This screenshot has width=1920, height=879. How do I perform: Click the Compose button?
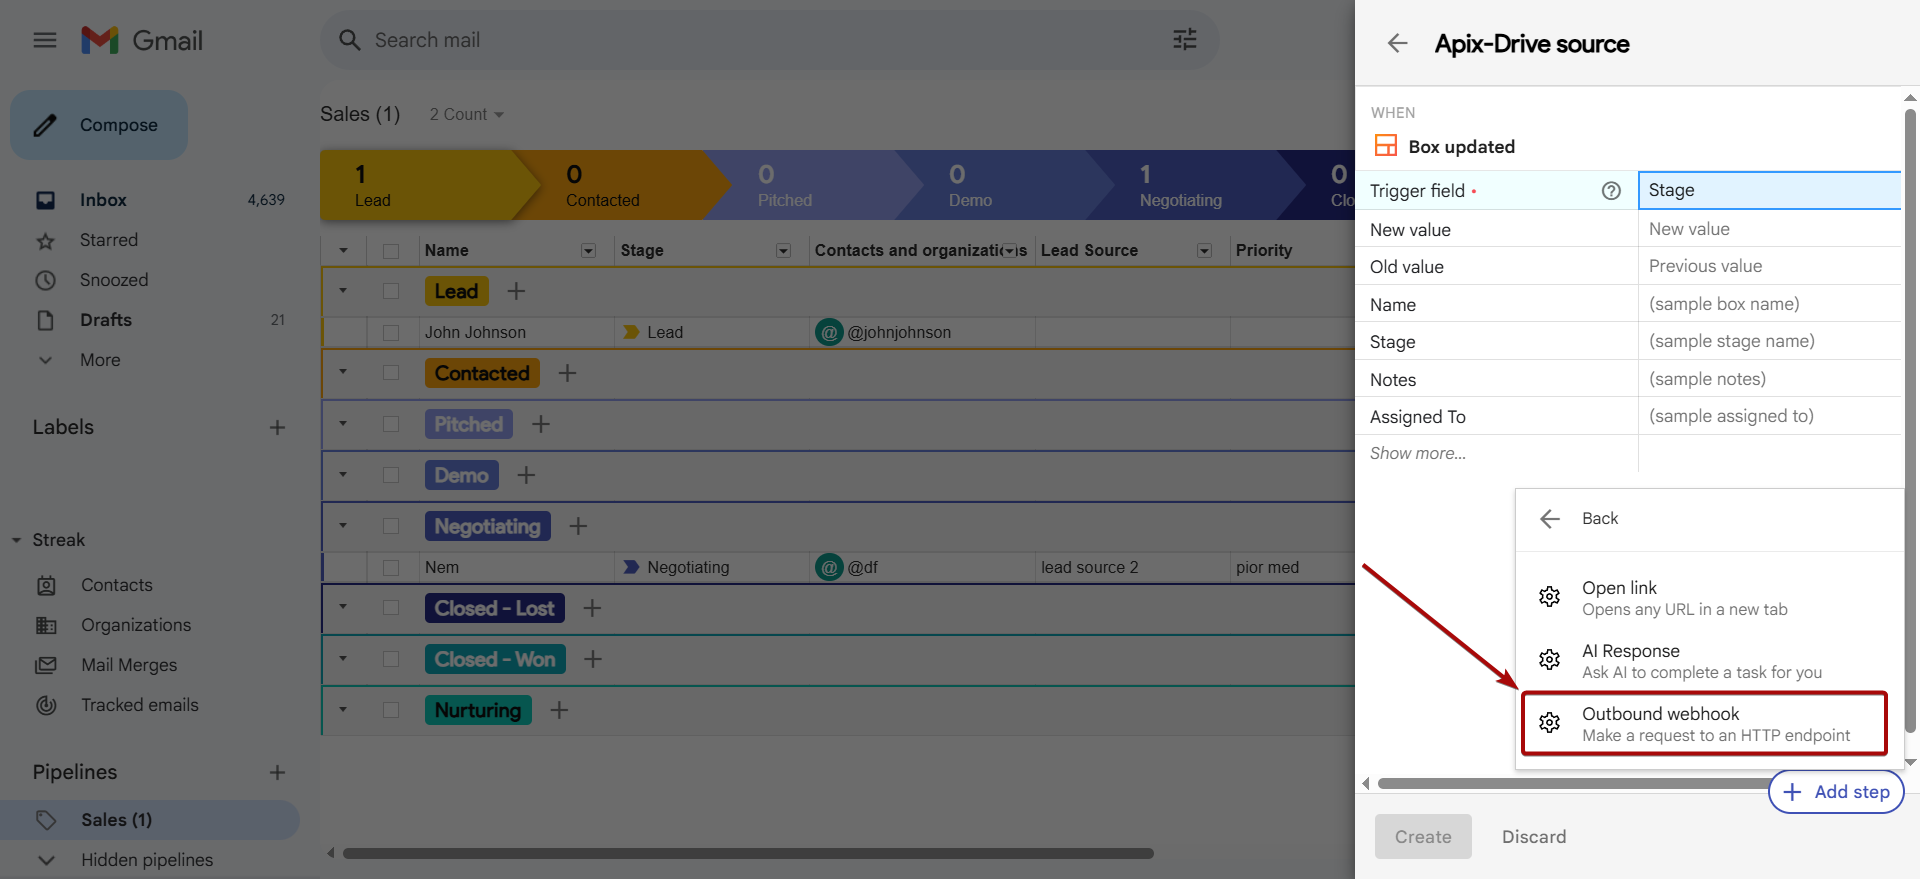pos(99,125)
